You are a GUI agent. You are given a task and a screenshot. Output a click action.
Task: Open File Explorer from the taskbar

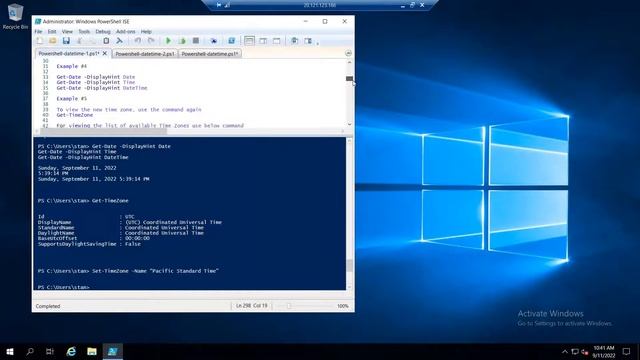(92, 351)
